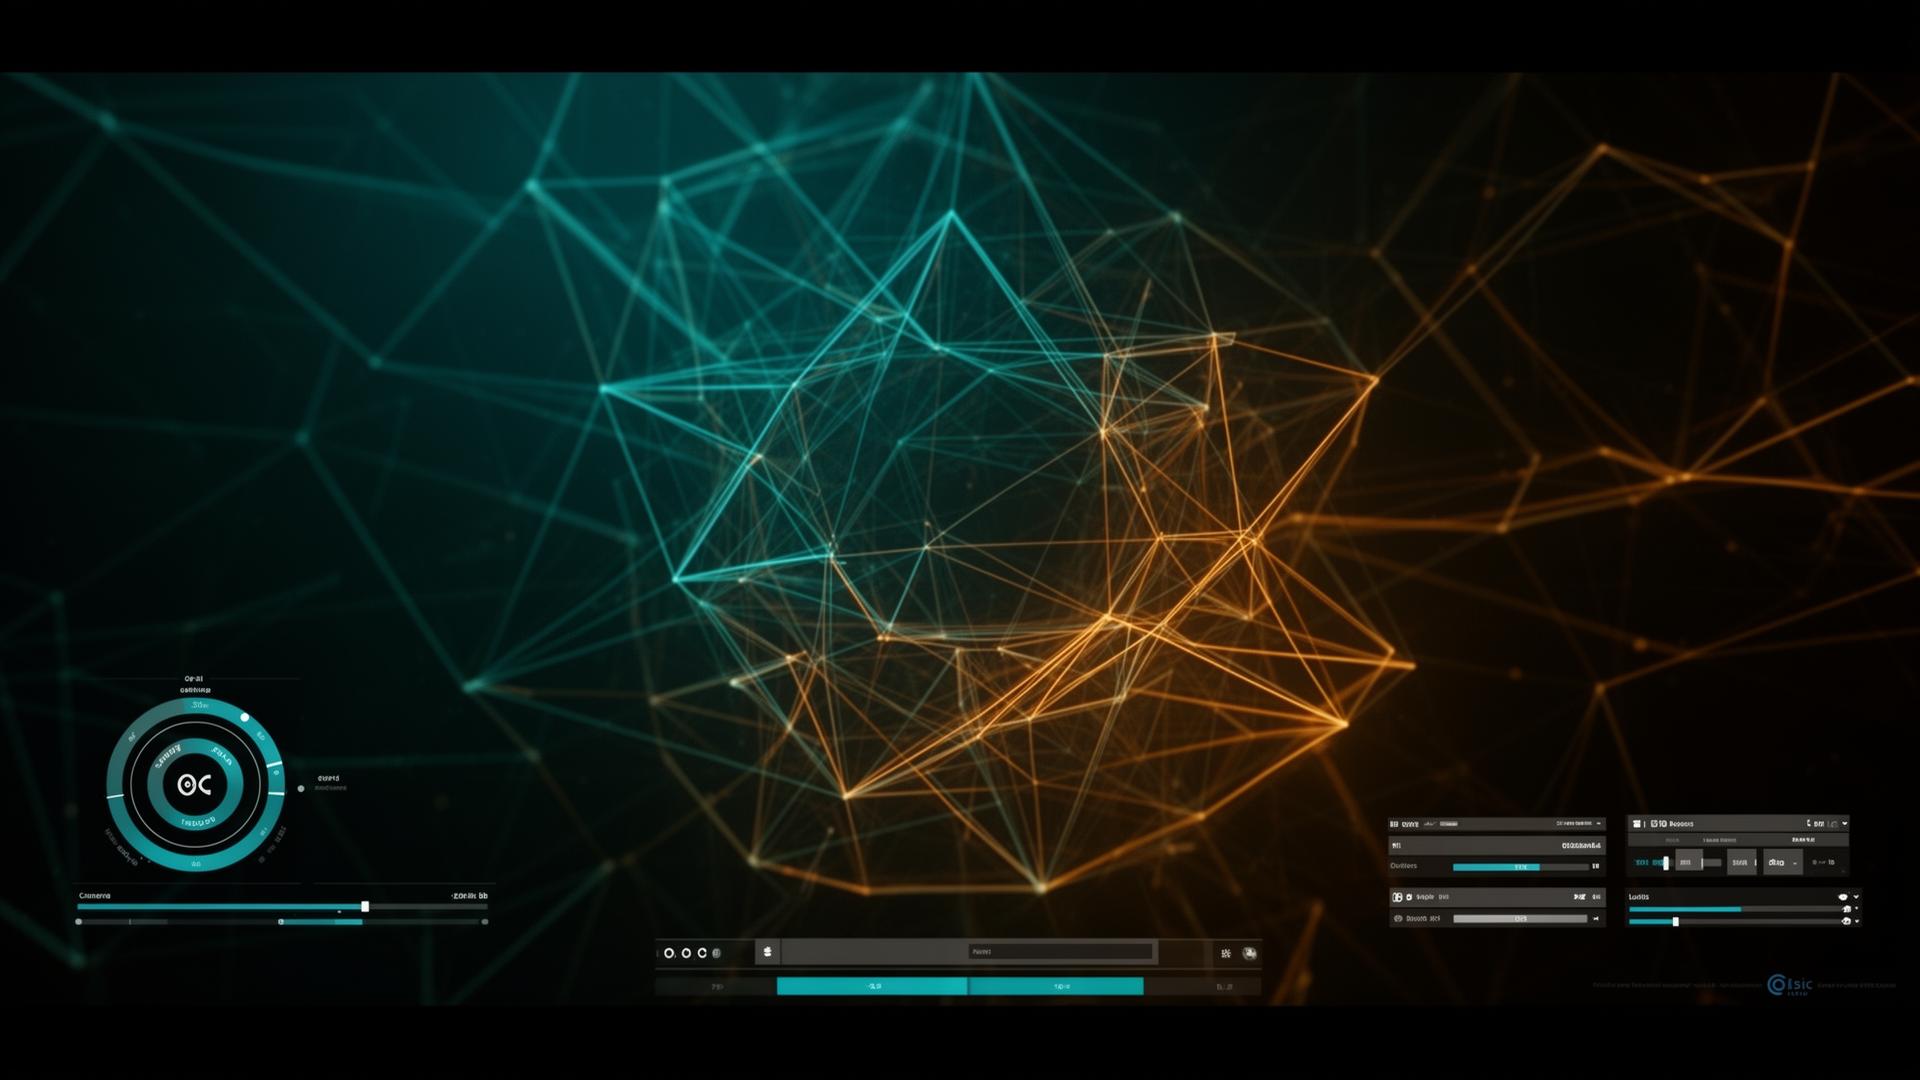Open the third gray box dropdown with the dash
The width and height of the screenshot is (1920, 1080).
click(x=1783, y=862)
